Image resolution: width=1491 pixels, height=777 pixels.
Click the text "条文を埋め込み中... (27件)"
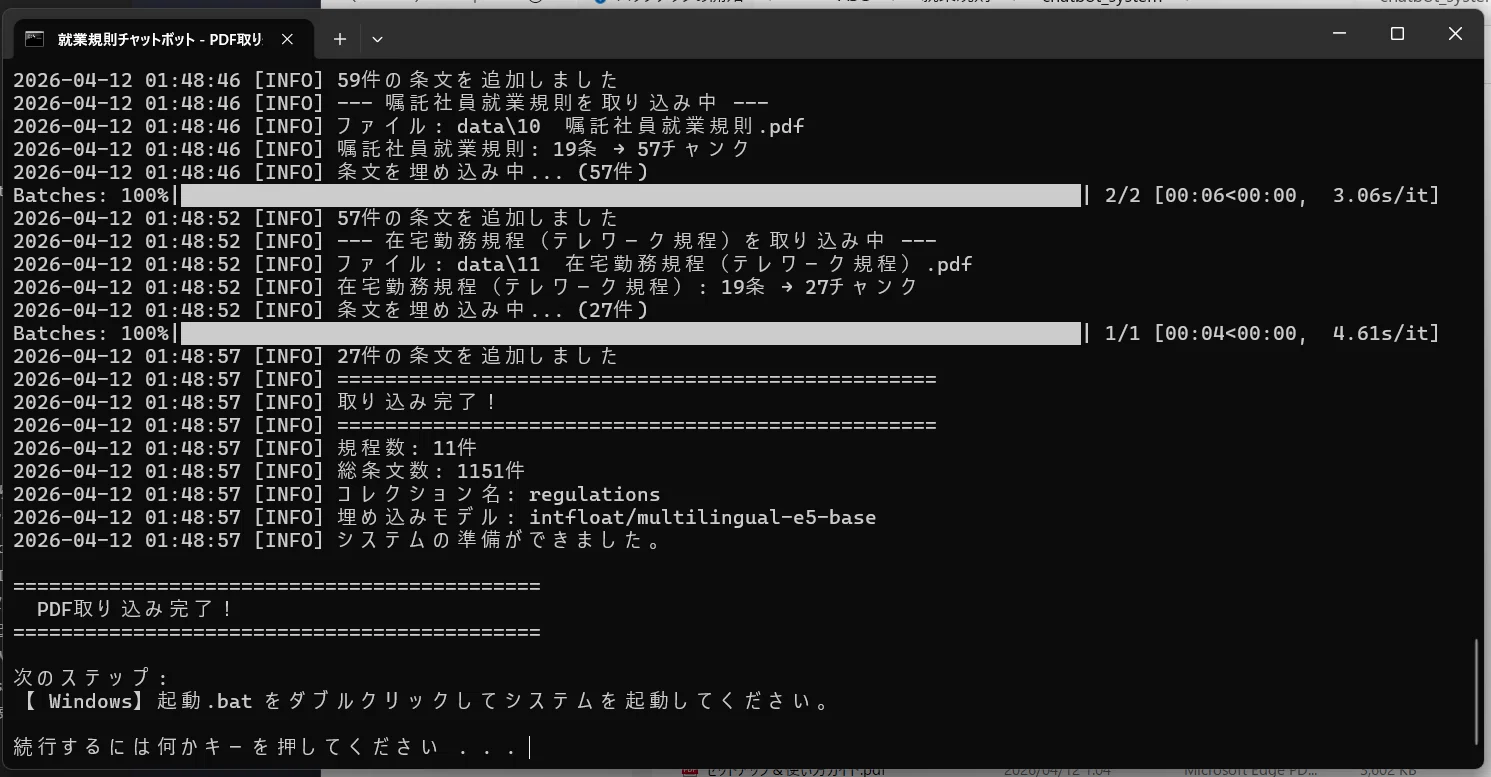pos(493,310)
